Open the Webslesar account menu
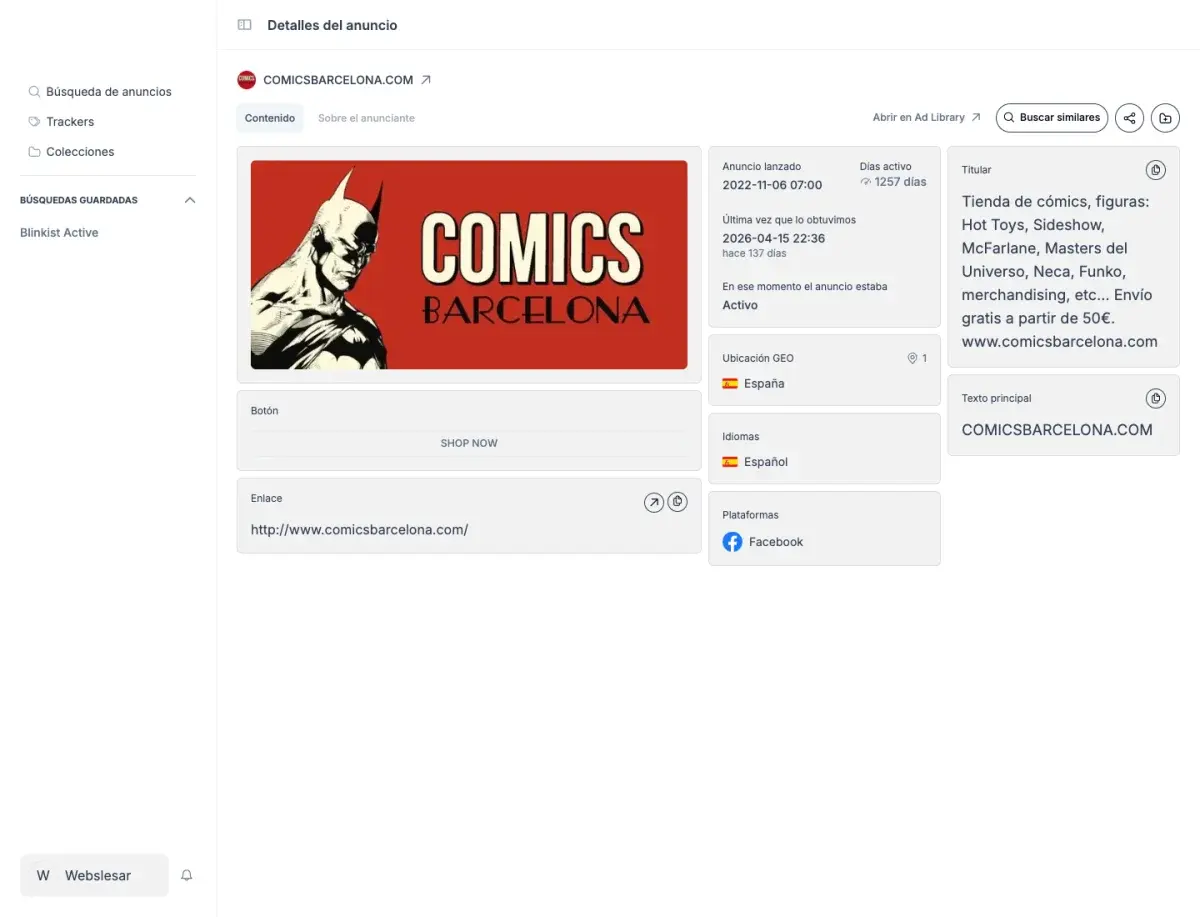The image size is (1200, 917). 94,875
